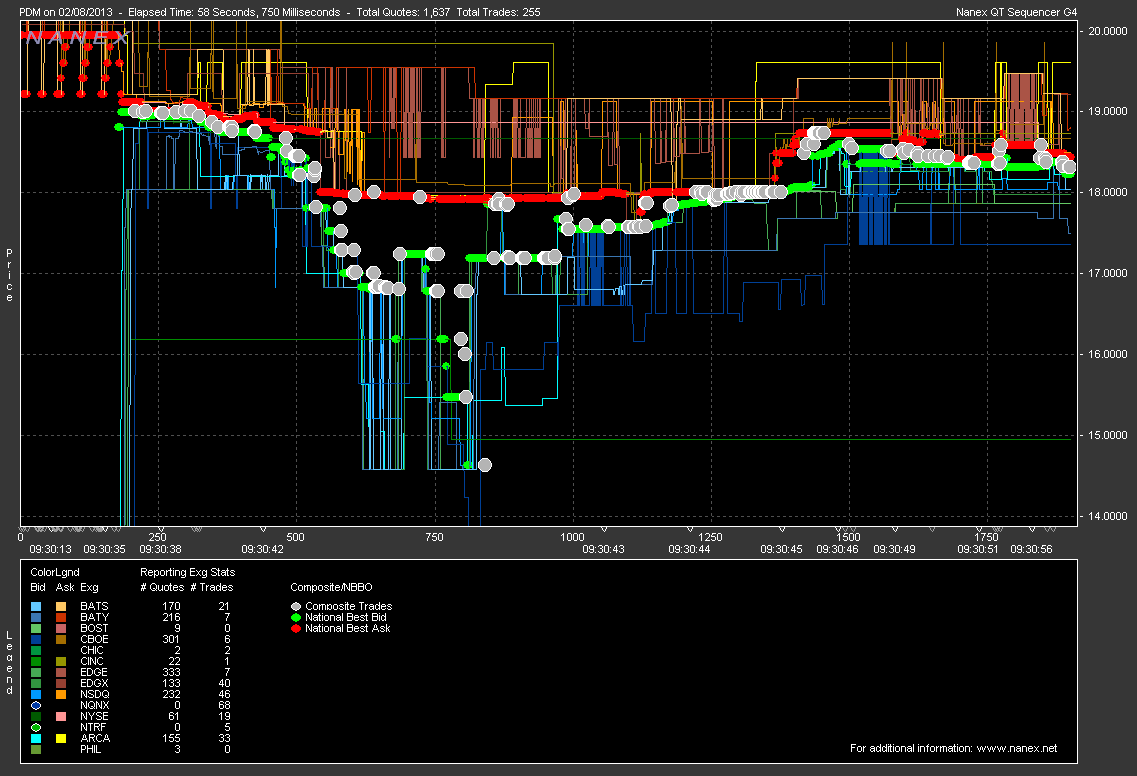Click the EDGE quotes count 333
The width and height of the screenshot is (1137, 776).
[171, 672]
